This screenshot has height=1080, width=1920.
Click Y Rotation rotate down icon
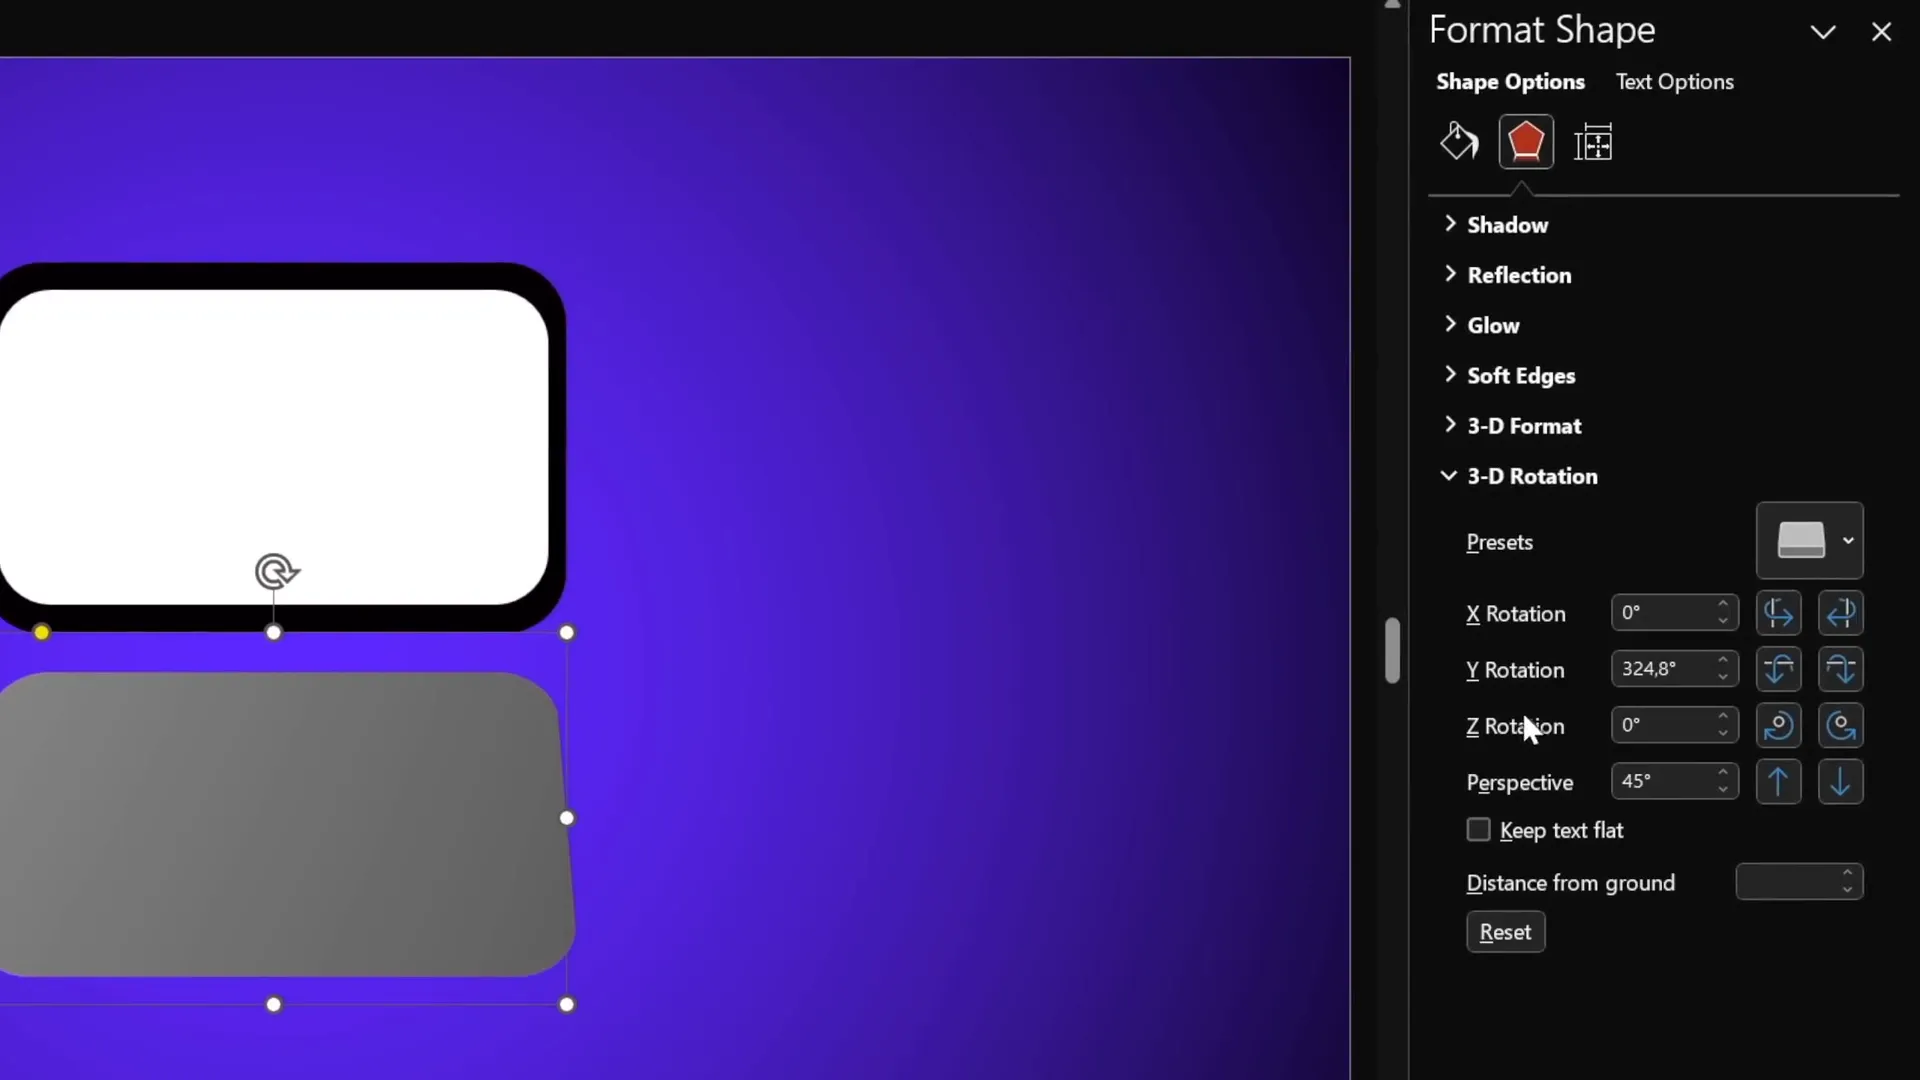(1840, 669)
